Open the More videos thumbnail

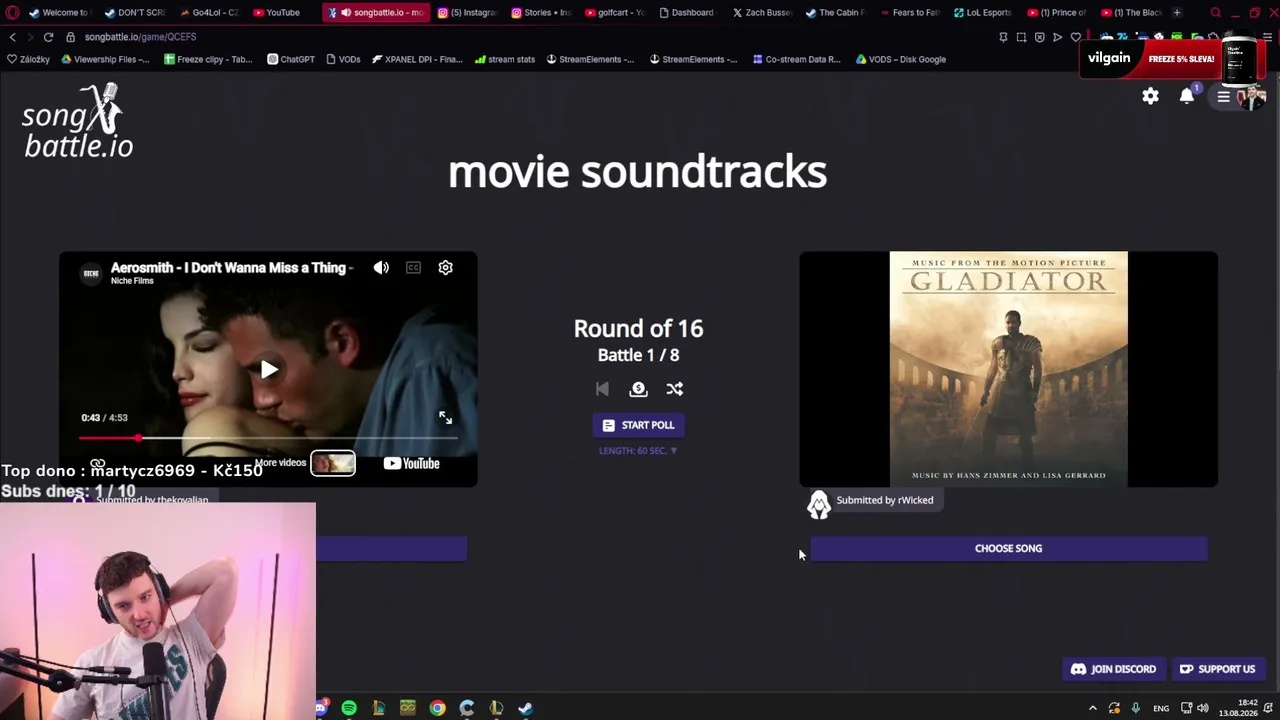[333, 463]
